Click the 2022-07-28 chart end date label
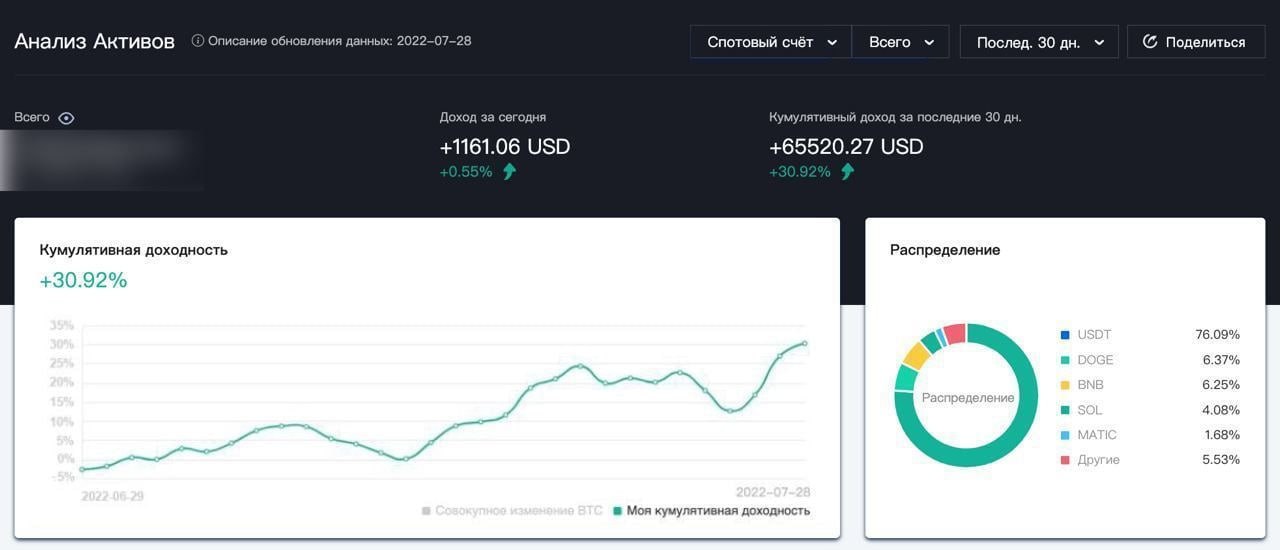 click(772, 492)
